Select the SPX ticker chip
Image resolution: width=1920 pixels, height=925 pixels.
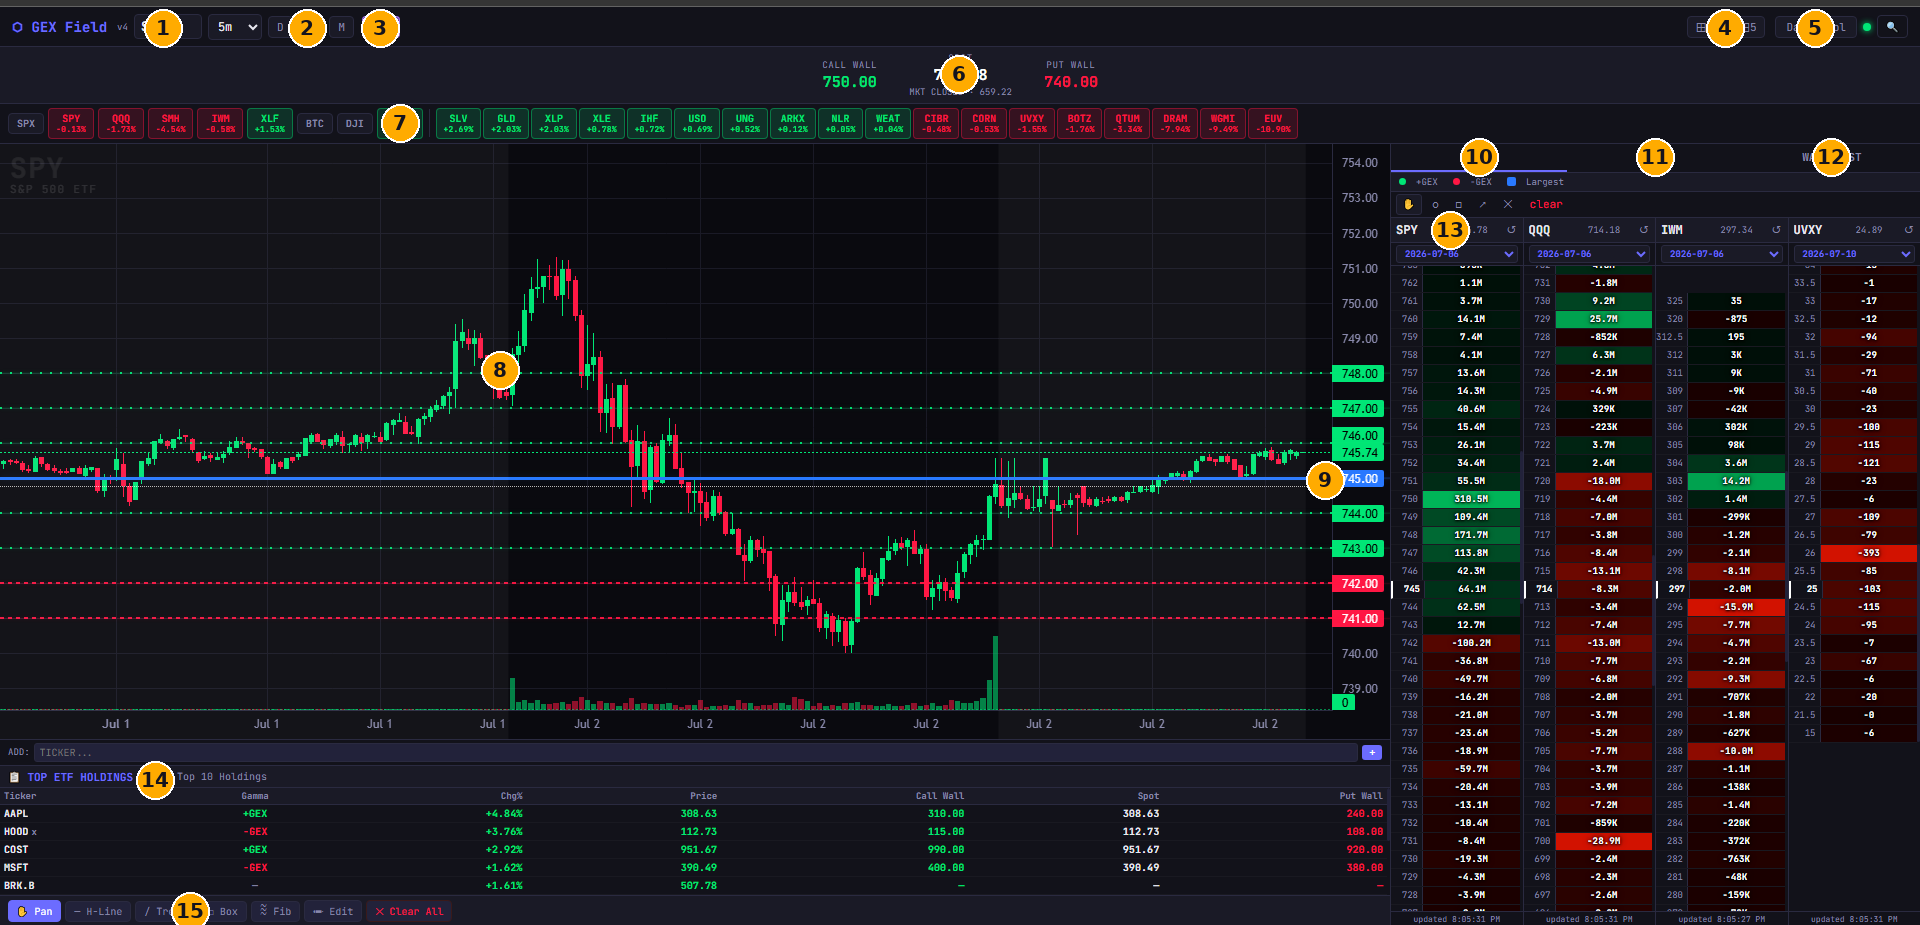26,123
